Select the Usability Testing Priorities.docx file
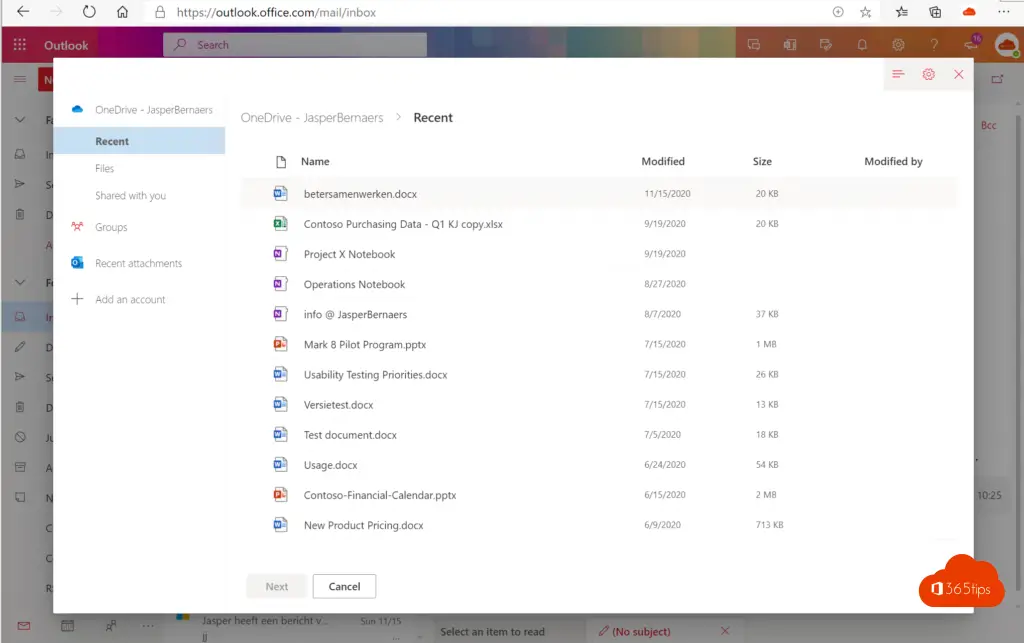1024x643 pixels. 375,375
